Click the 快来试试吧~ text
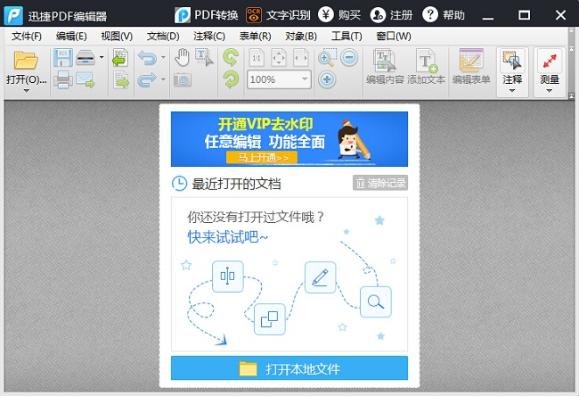 tap(228, 237)
